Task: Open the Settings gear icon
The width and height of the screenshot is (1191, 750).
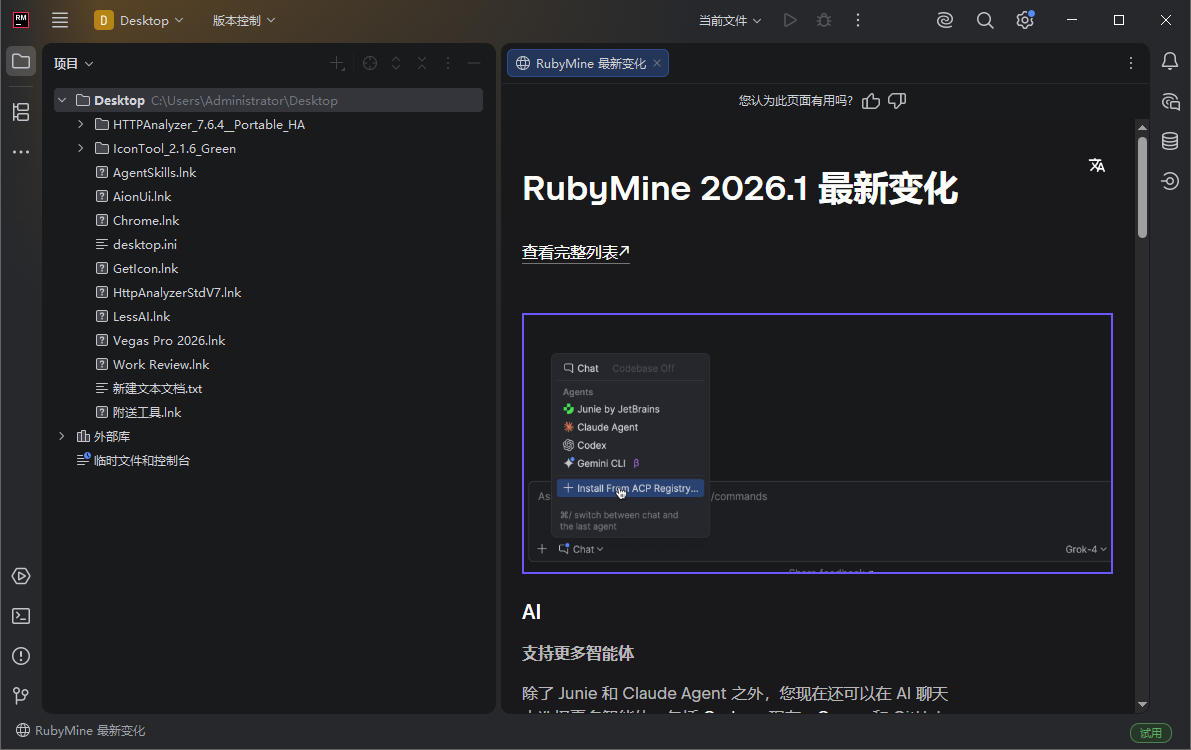Action: pyautogui.click(x=1024, y=19)
